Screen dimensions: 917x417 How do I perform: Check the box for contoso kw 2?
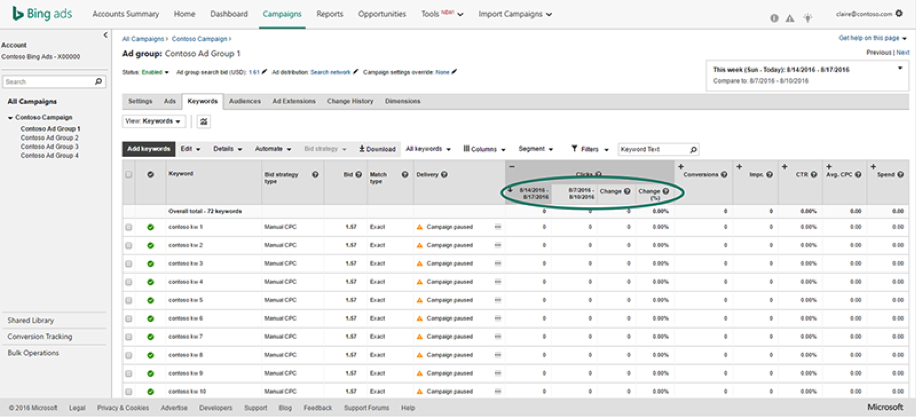click(129, 245)
